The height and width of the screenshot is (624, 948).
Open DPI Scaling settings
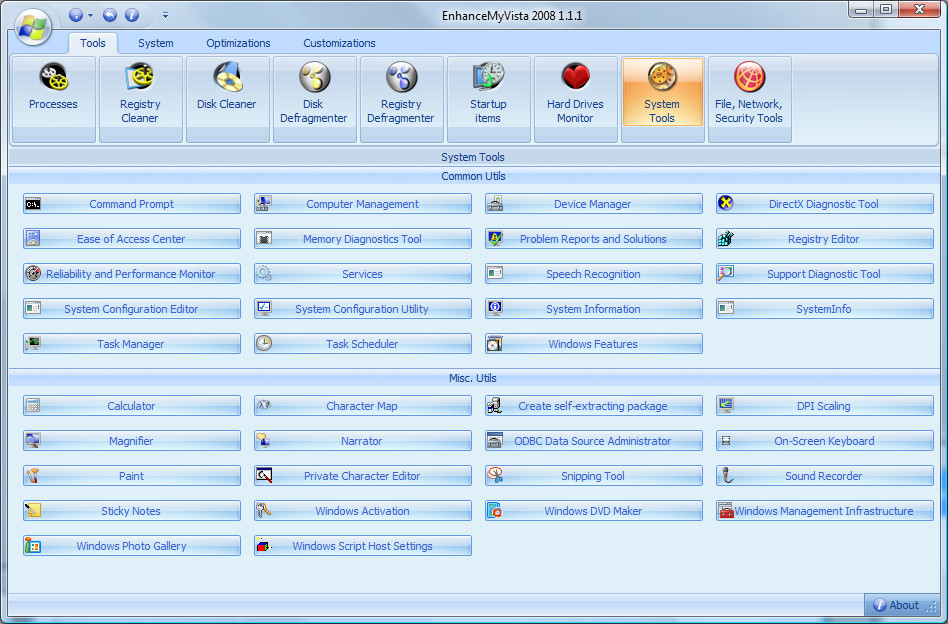pyautogui.click(x=825, y=406)
